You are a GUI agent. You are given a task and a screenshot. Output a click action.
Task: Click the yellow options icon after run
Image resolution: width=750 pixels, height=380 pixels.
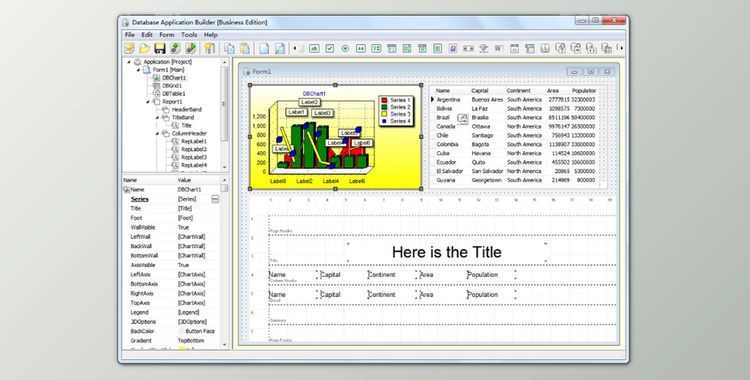pyautogui.click(x=209, y=48)
